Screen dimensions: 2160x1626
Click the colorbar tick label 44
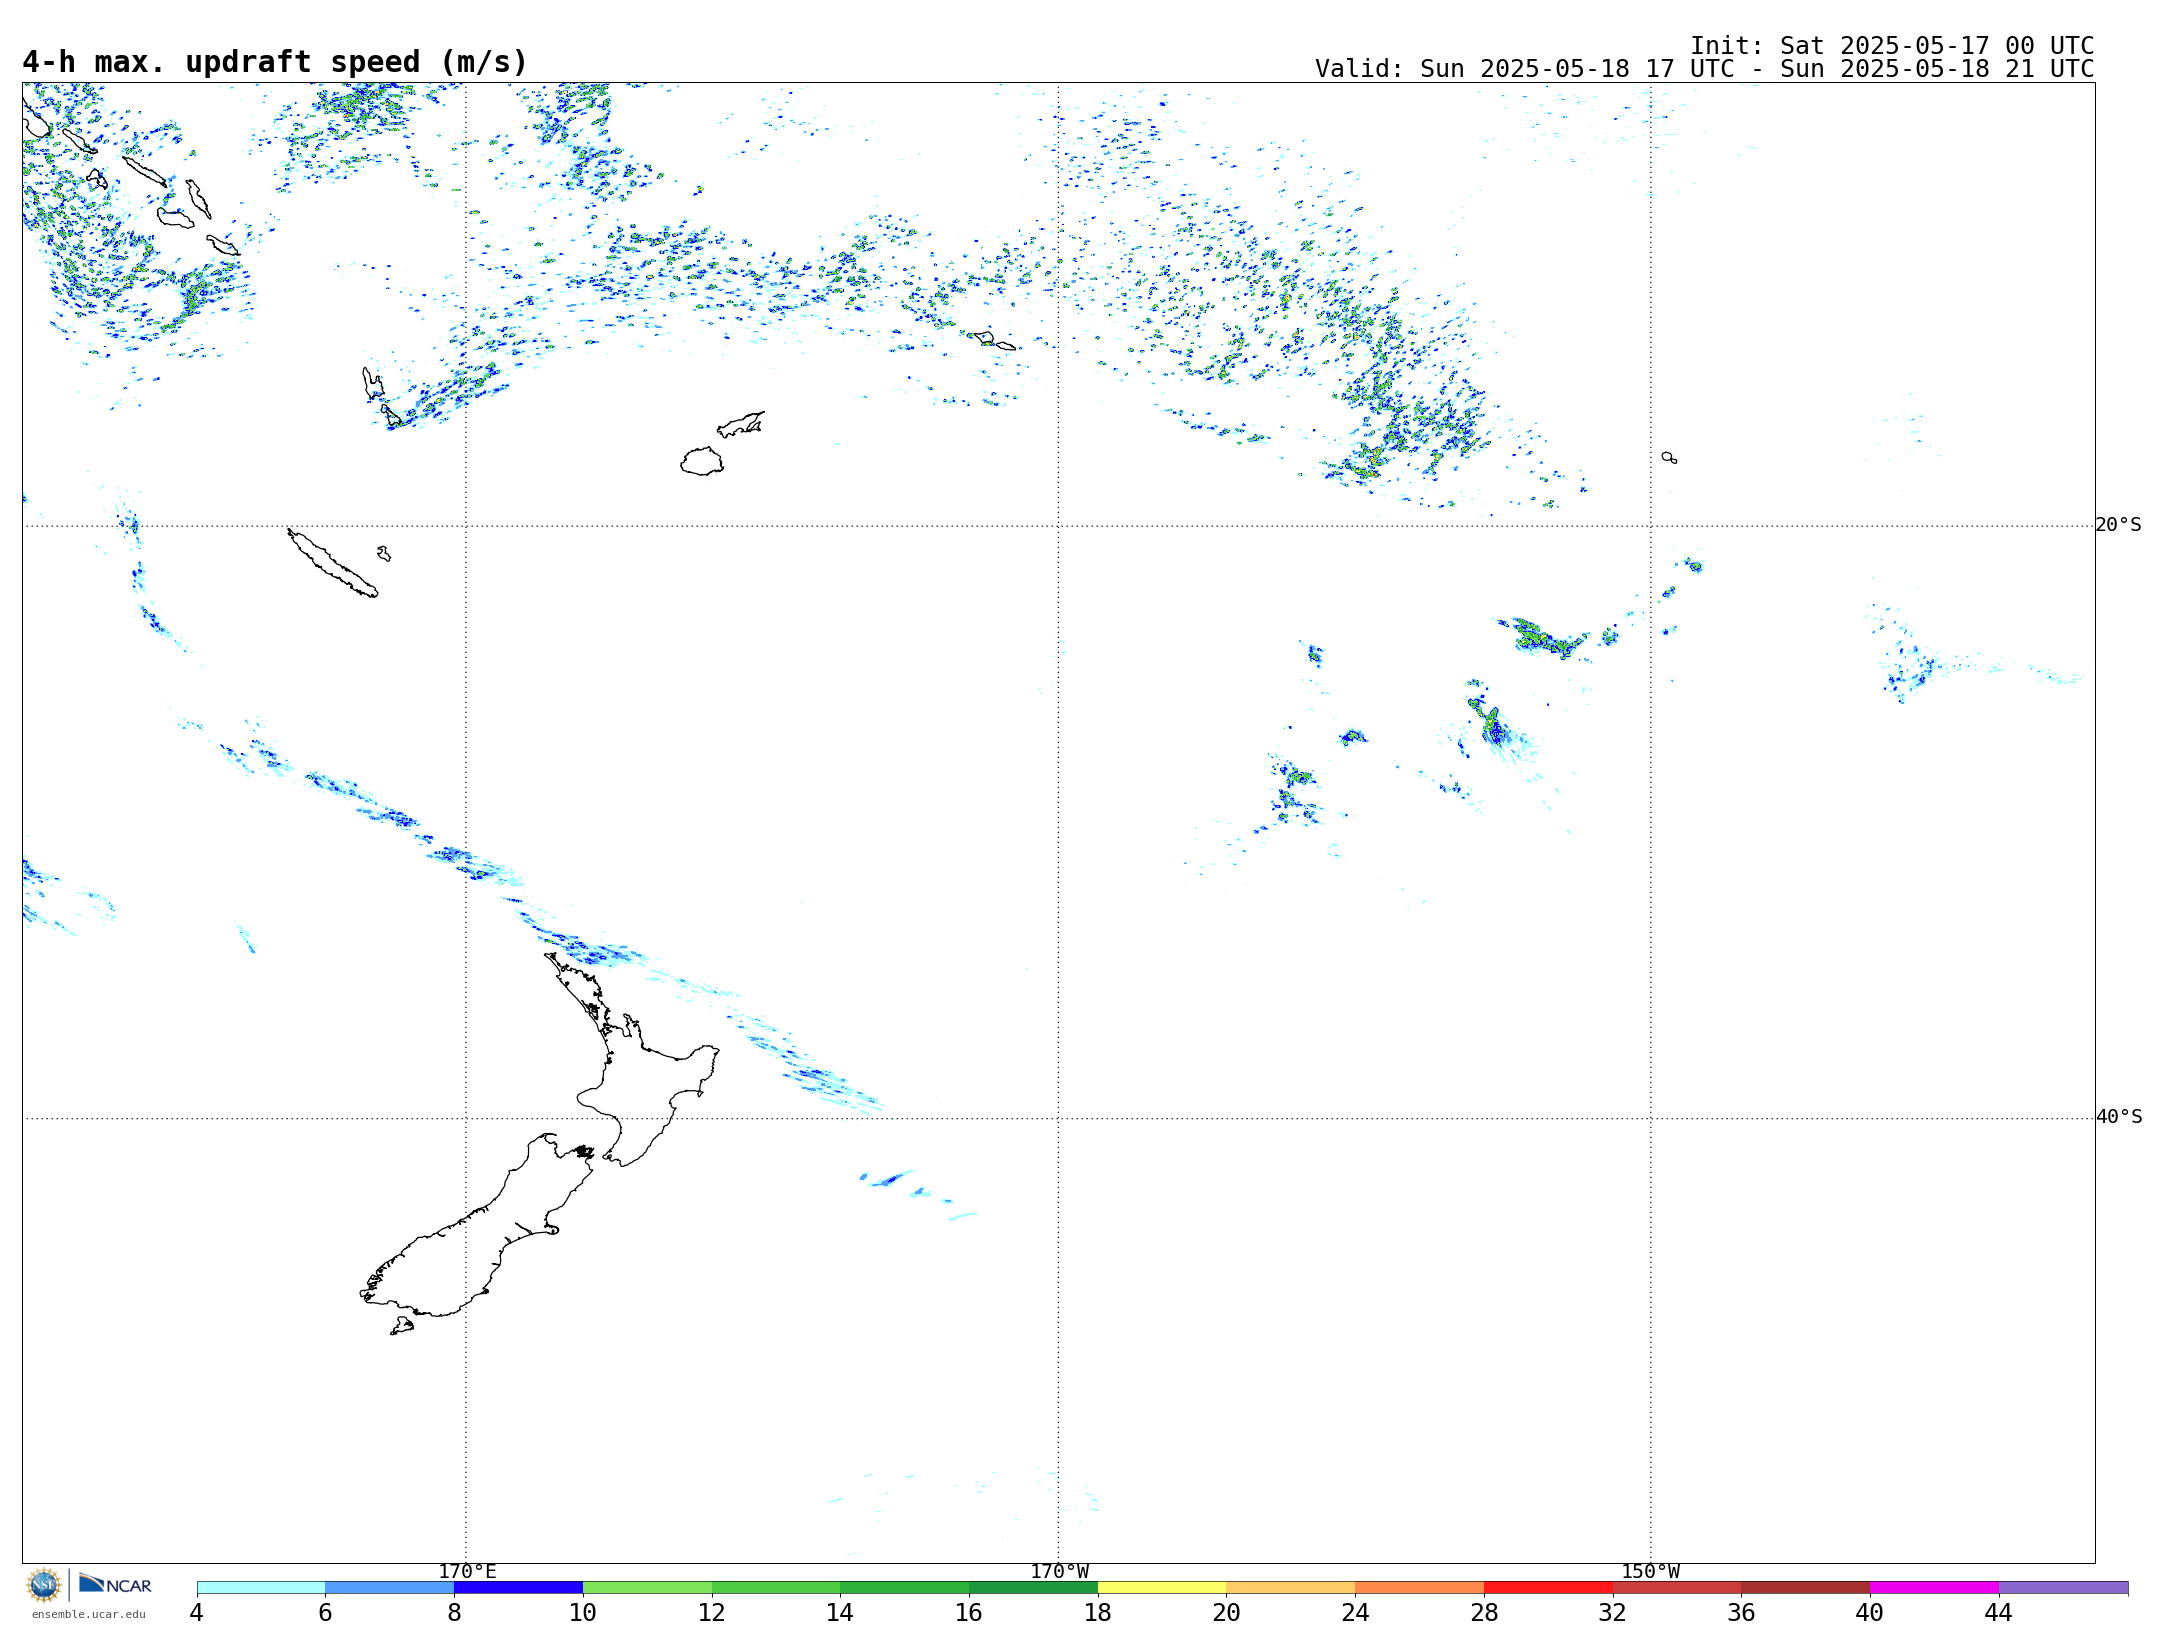point(1999,1612)
